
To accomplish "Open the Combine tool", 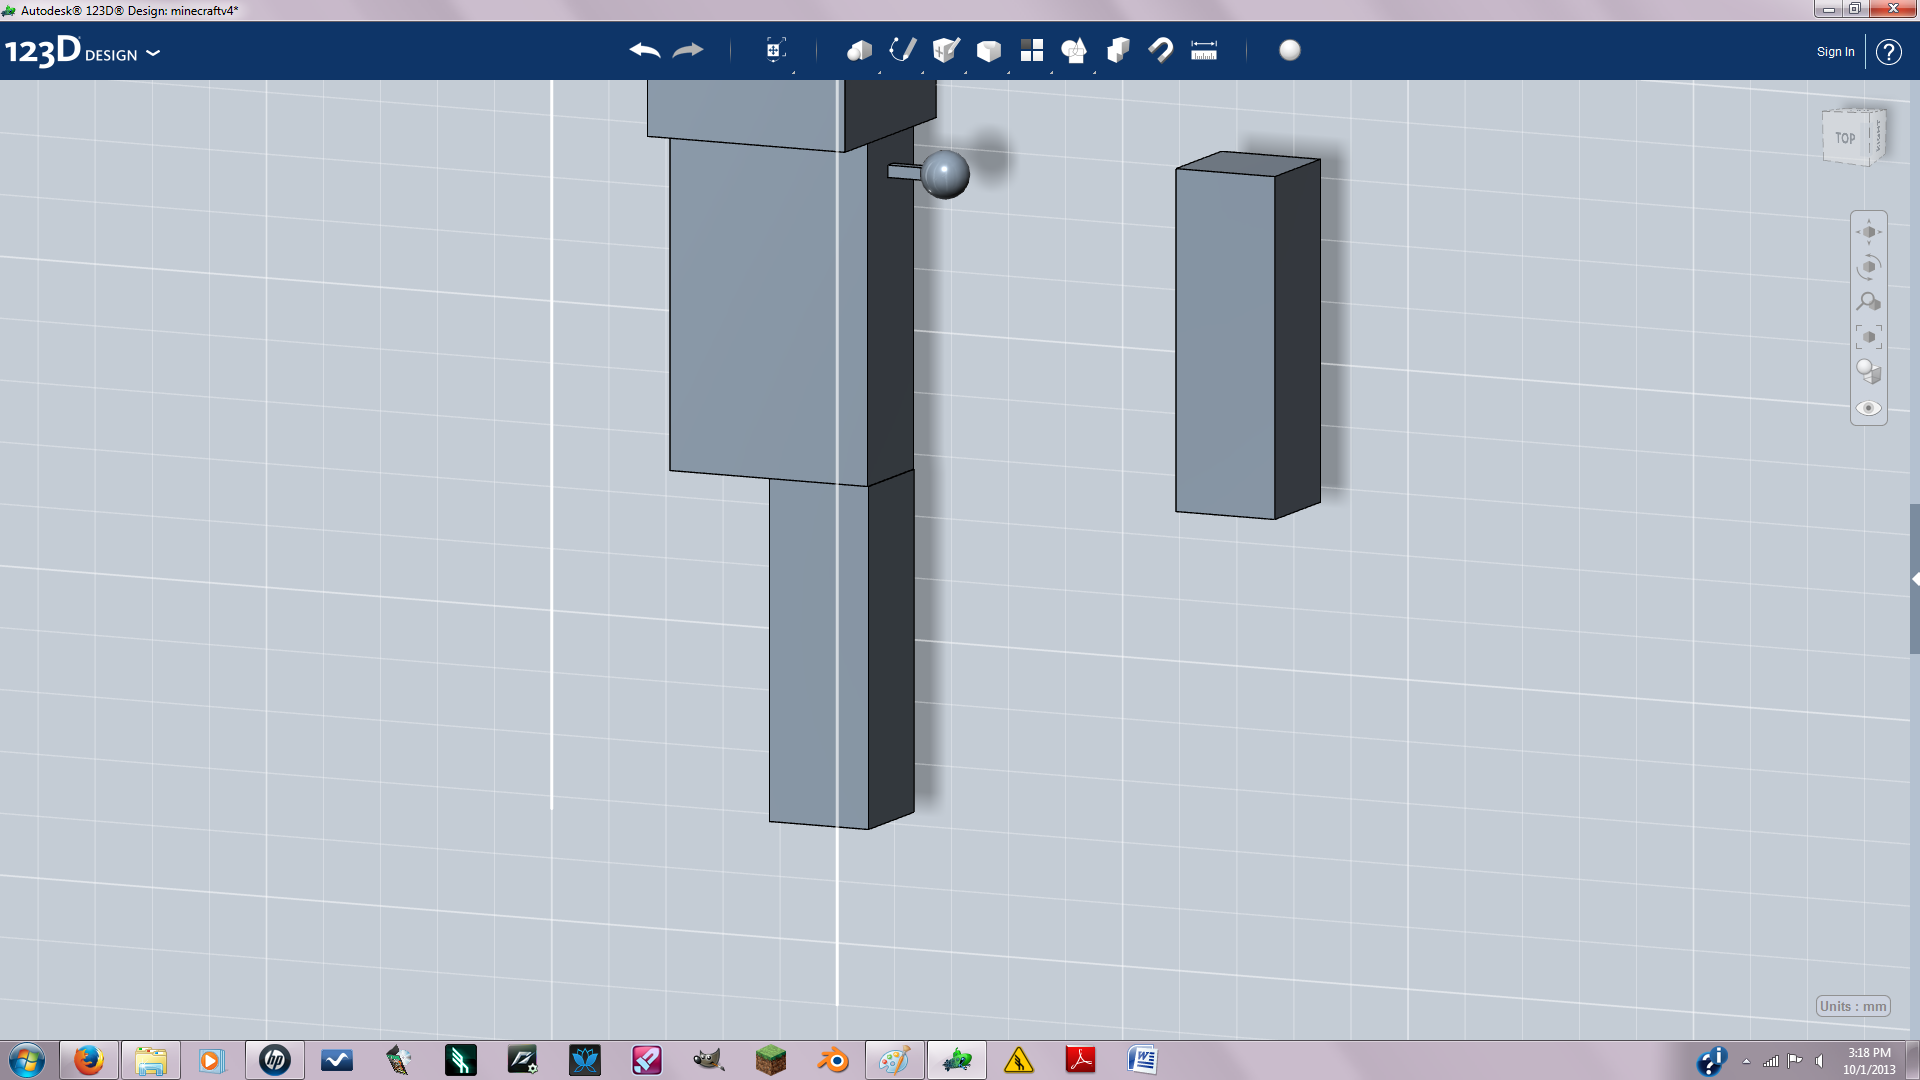I will click(x=1118, y=50).
